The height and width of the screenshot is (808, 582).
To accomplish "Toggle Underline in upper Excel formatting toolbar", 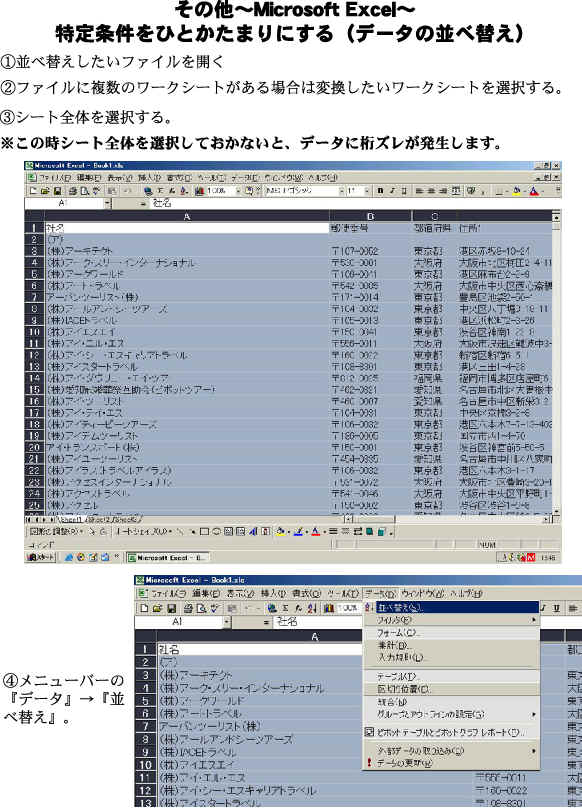I will [404, 191].
